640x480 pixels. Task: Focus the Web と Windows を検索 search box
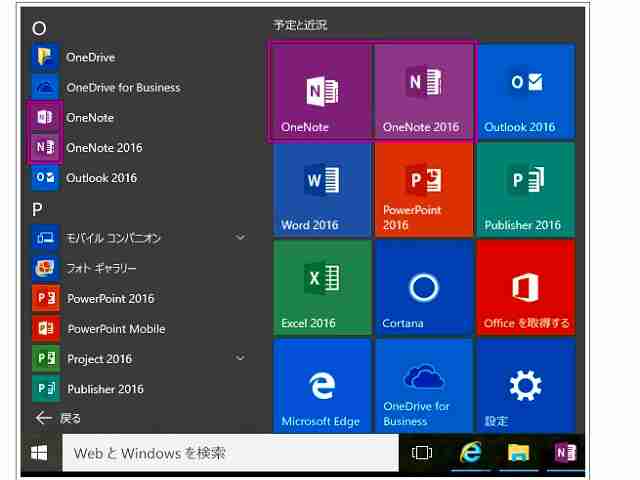[x=230, y=453]
